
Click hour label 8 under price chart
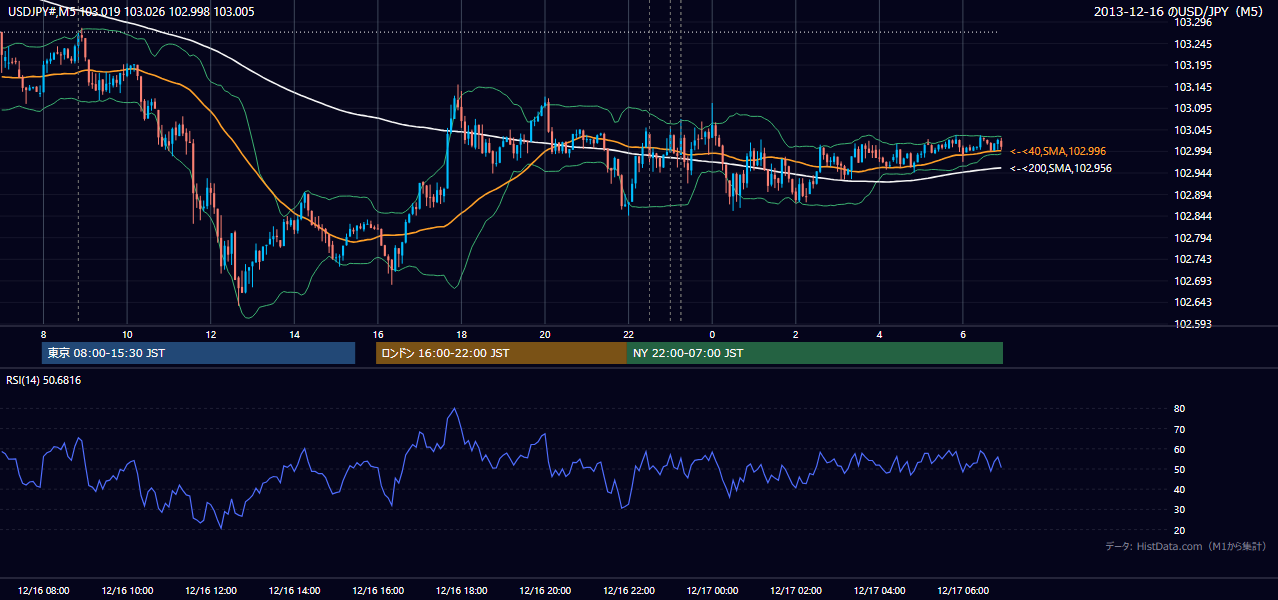click(43, 334)
